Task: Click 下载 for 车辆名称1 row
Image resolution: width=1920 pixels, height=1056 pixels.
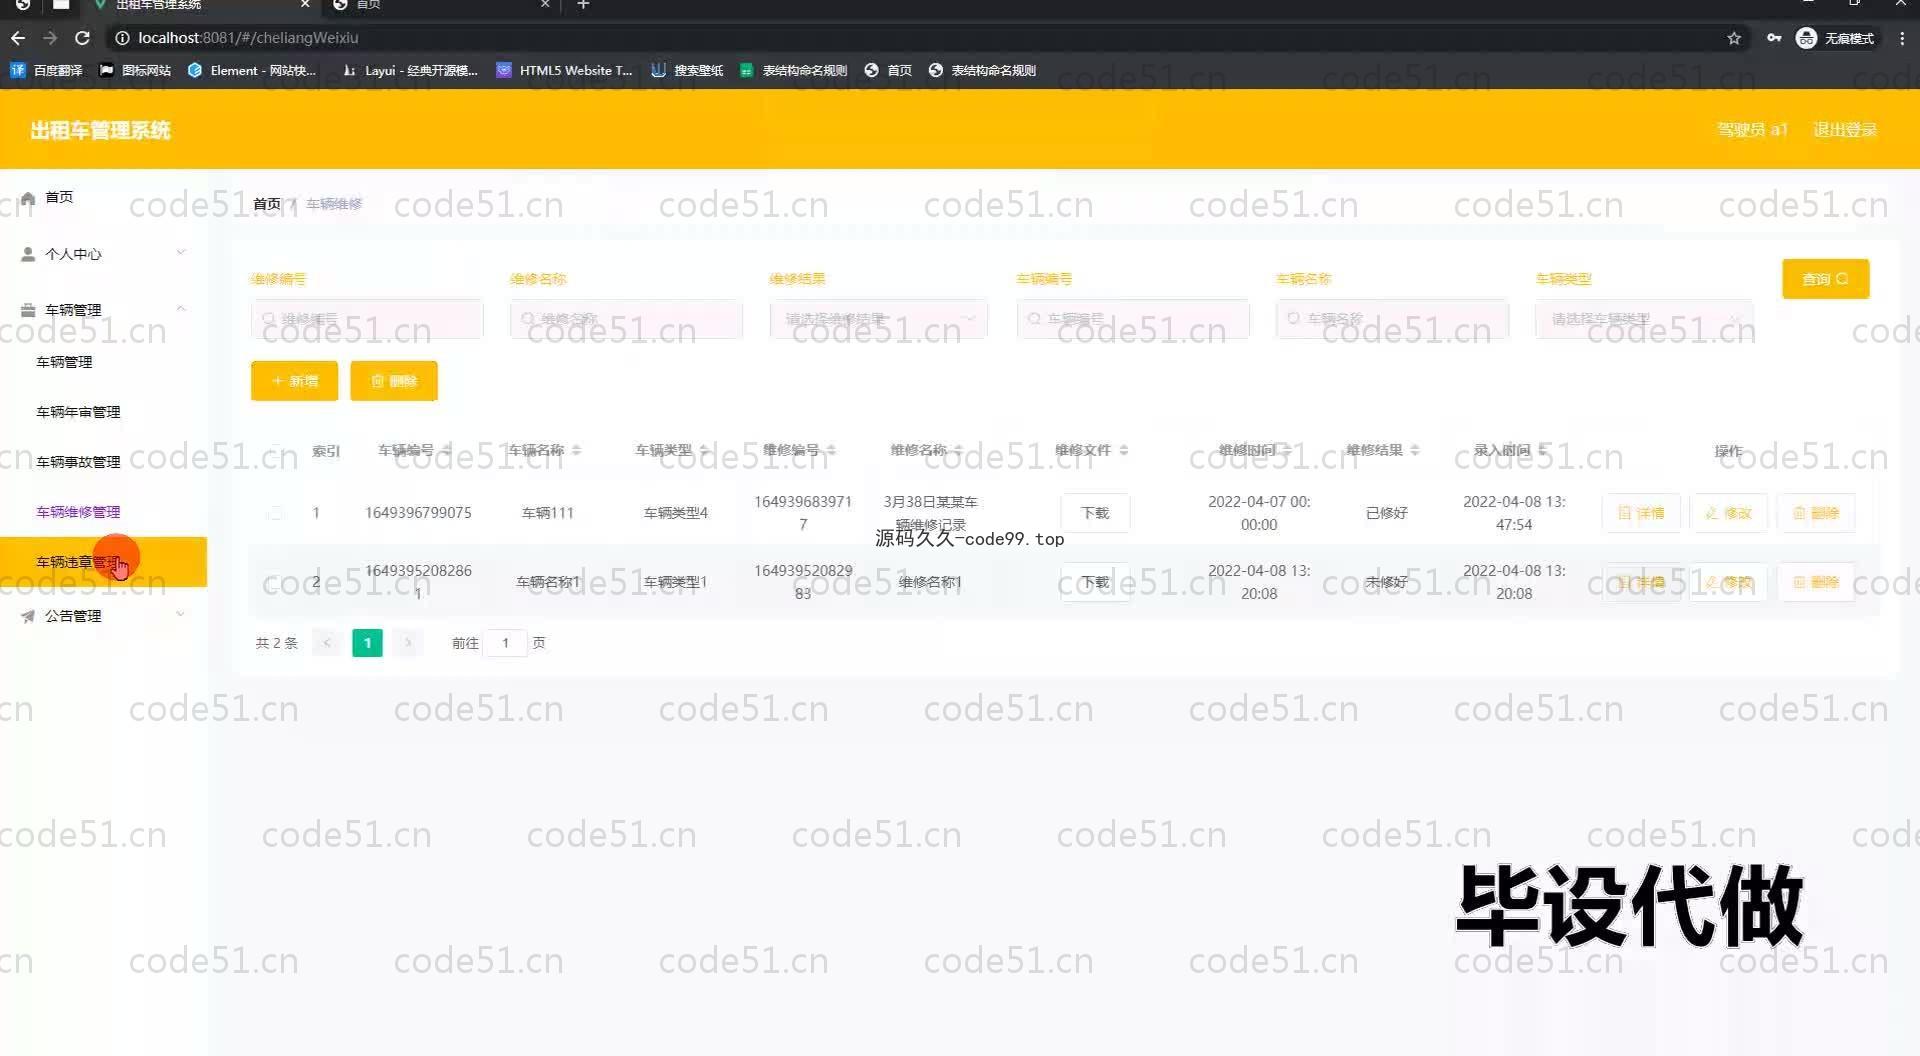Action: coord(1095,582)
